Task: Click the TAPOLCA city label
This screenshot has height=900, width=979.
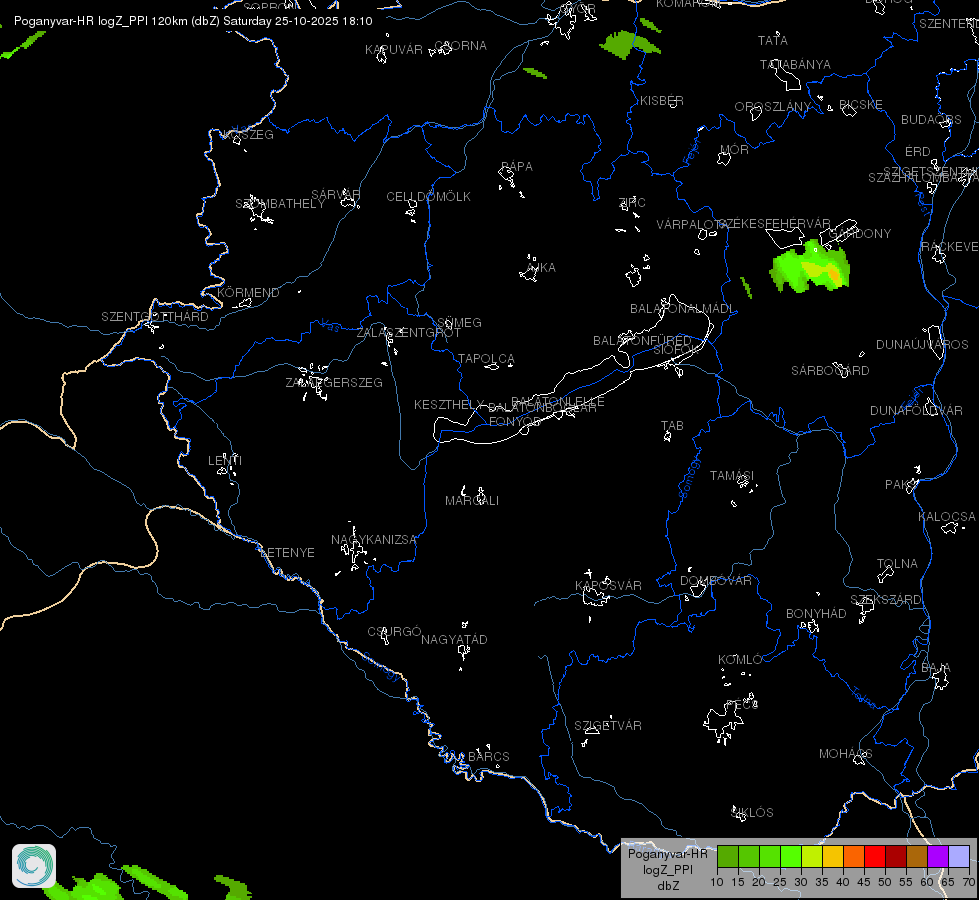Action: [x=486, y=359]
